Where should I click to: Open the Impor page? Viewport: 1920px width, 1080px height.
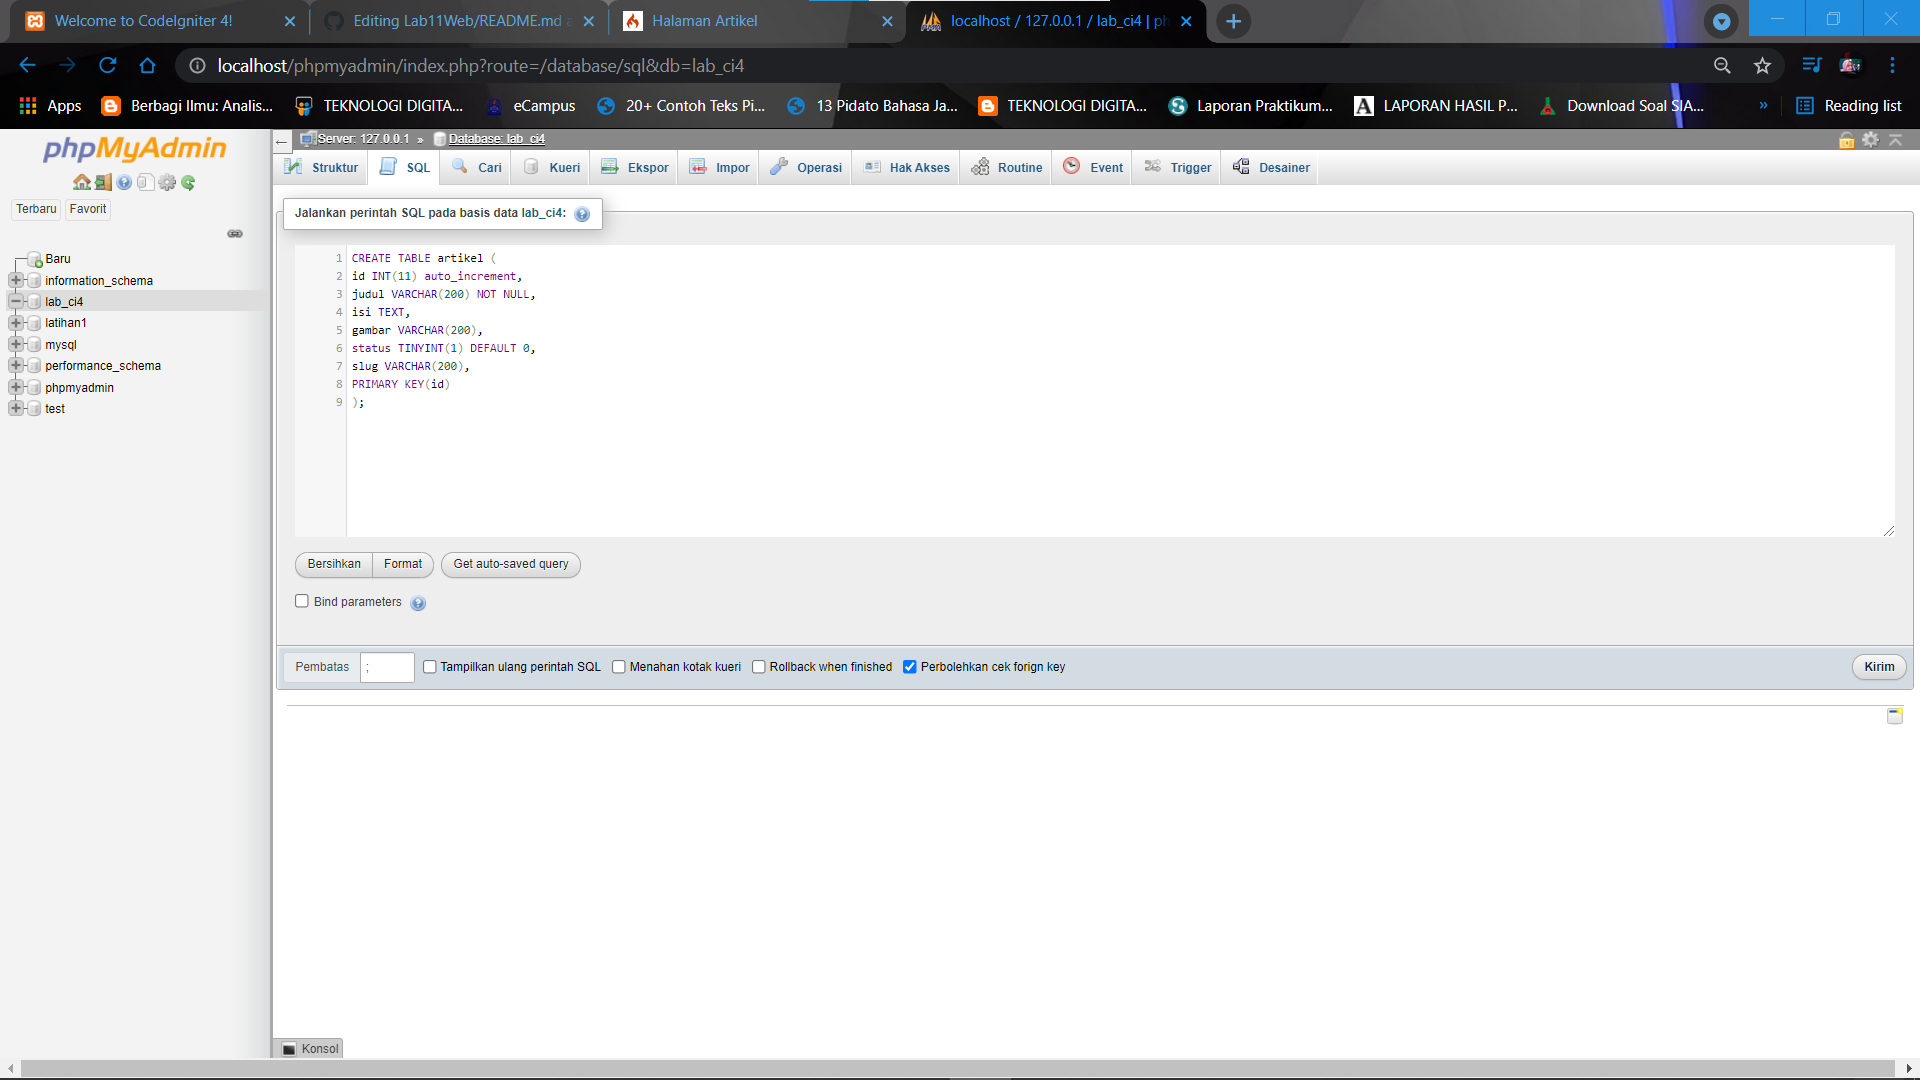click(718, 167)
